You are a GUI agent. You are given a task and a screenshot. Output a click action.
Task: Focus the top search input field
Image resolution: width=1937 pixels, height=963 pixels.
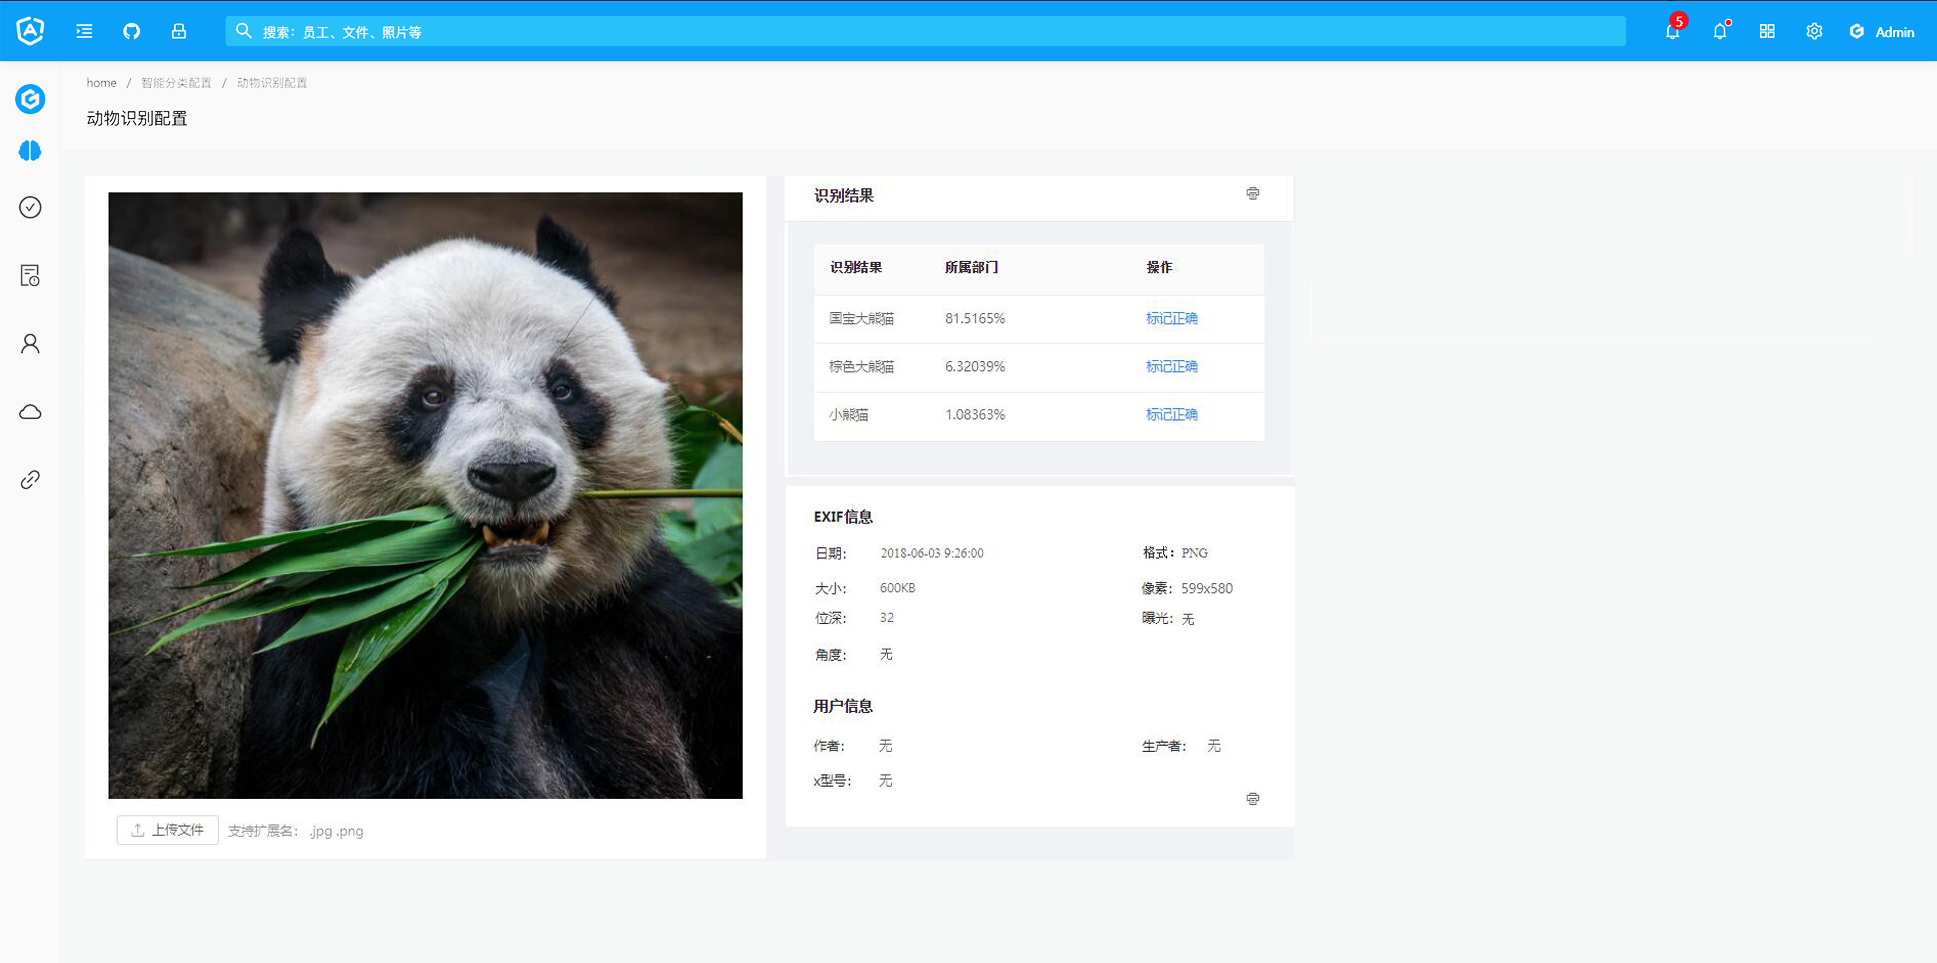pyautogui.click(x=925, y=31)
